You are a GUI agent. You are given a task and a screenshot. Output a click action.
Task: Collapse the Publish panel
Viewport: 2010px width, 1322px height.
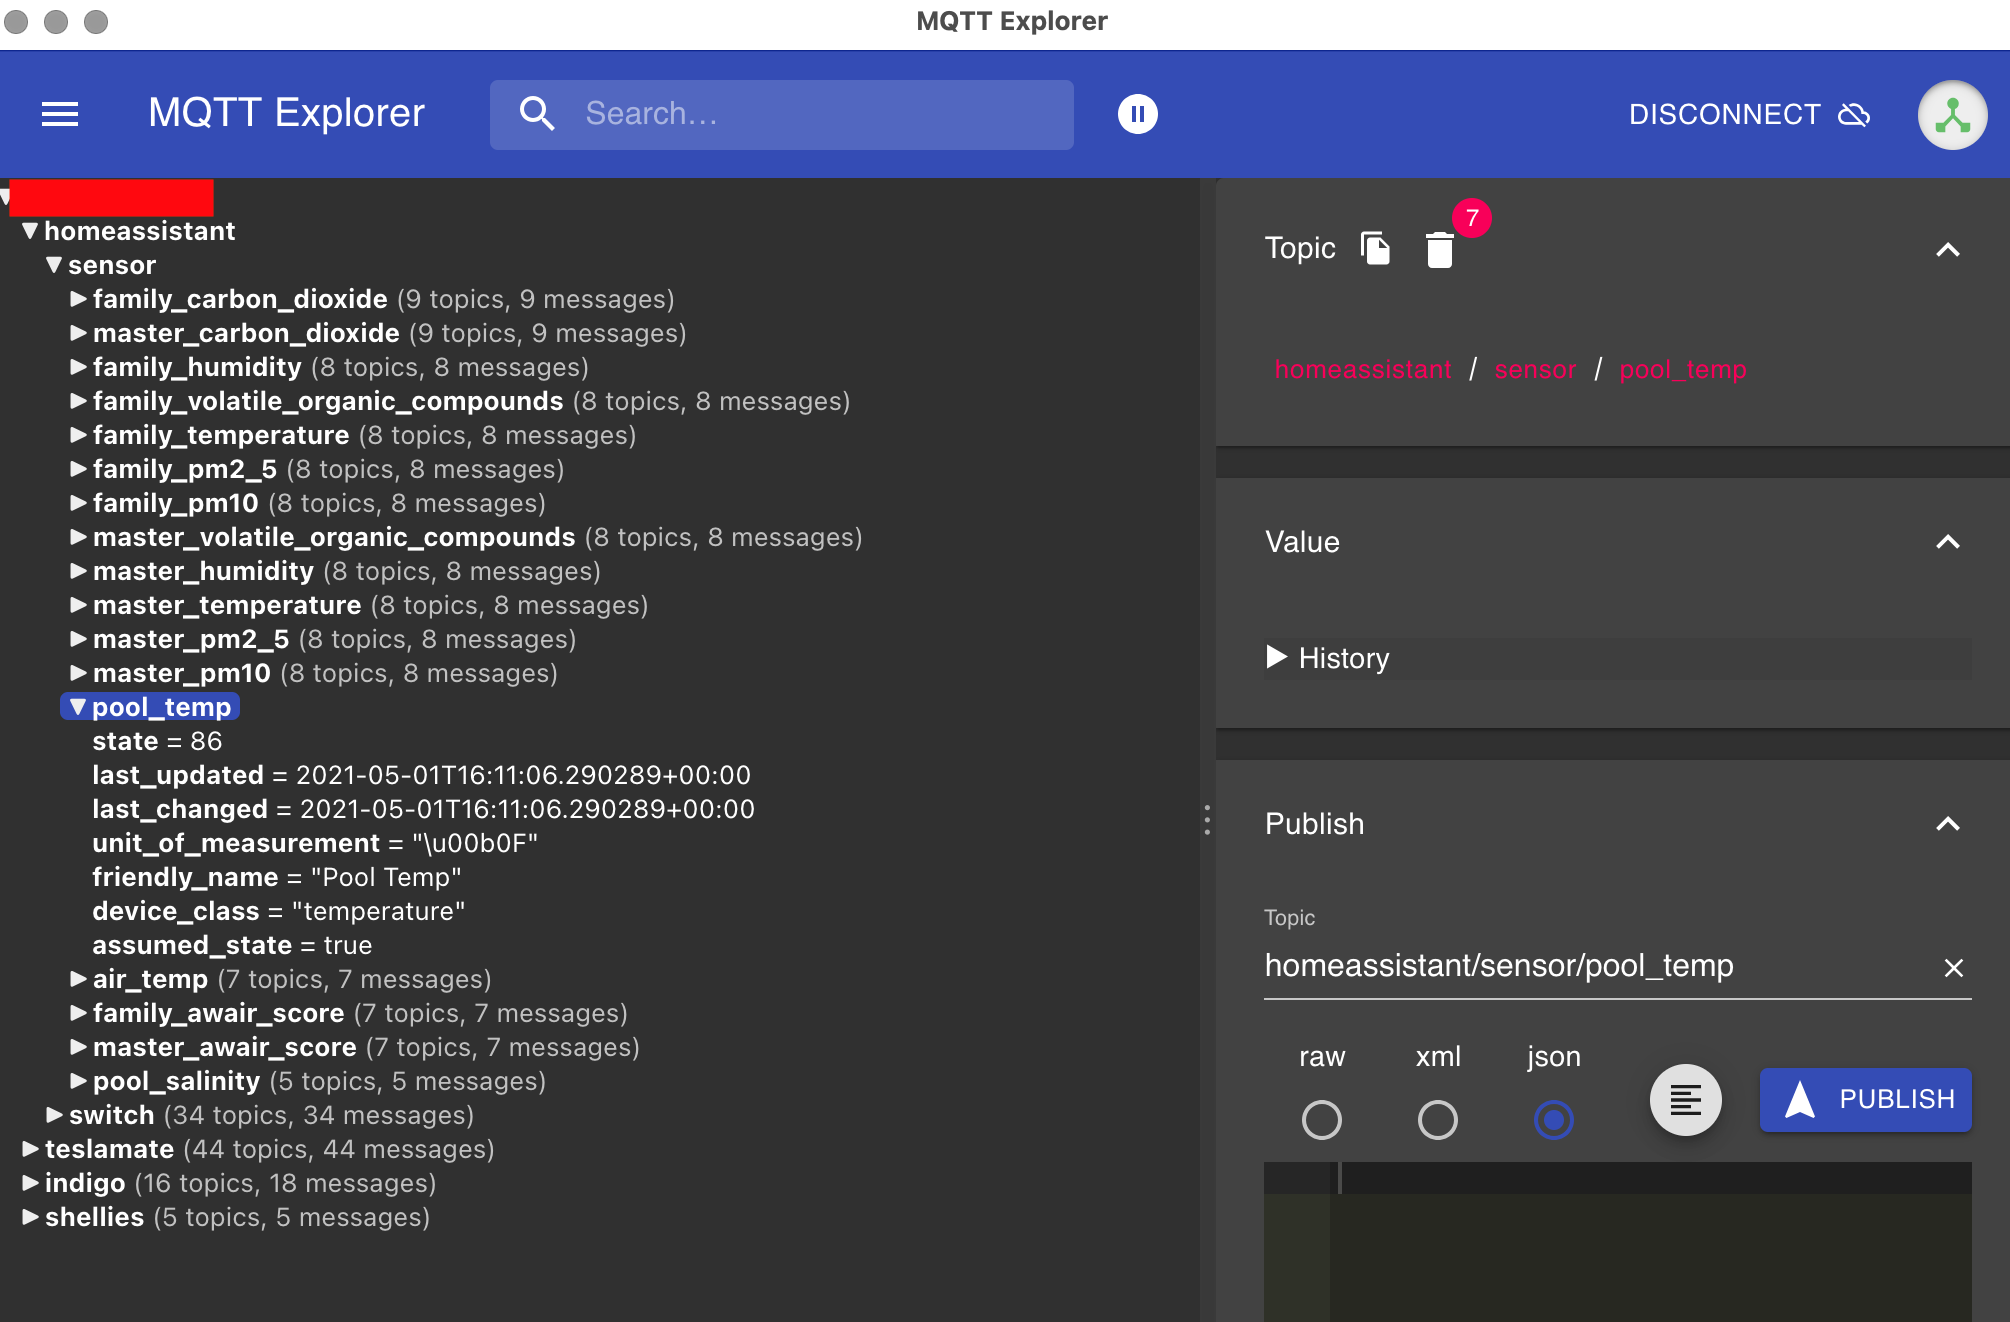[x=1947, y=824]
